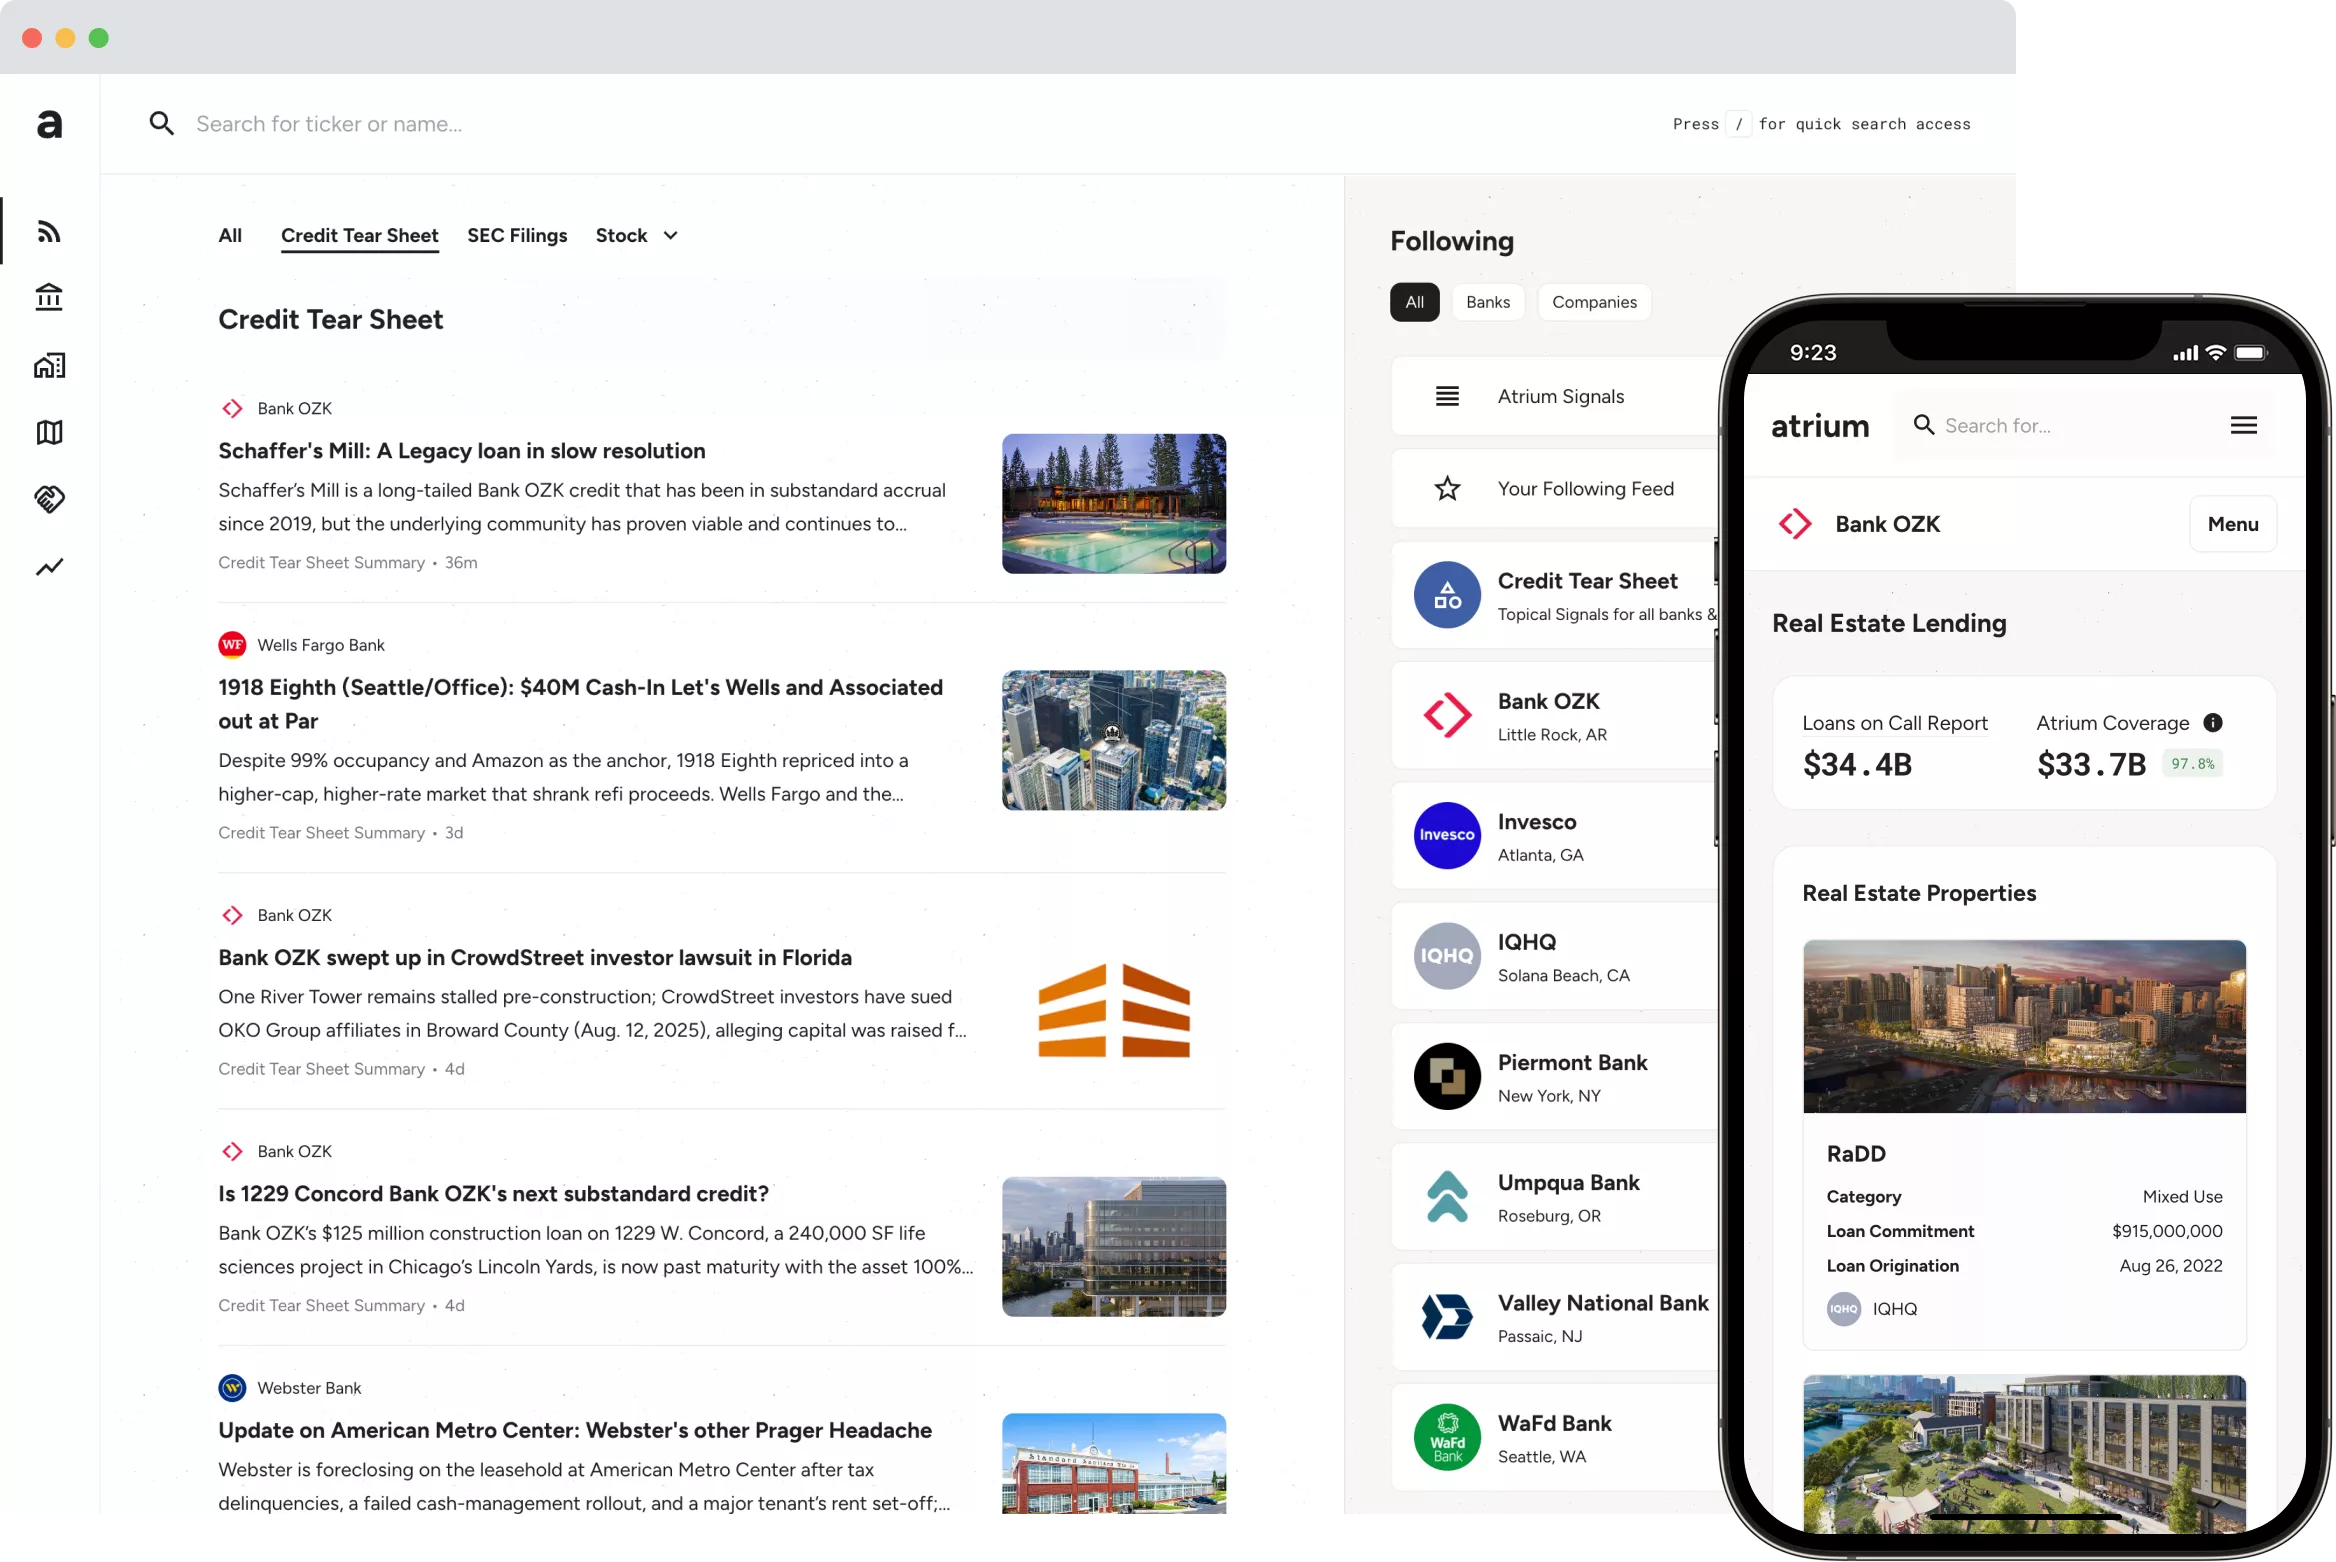Click the 97.8% coverage badge
The image size is (2336, 1562).
[x=2193, y=763]
